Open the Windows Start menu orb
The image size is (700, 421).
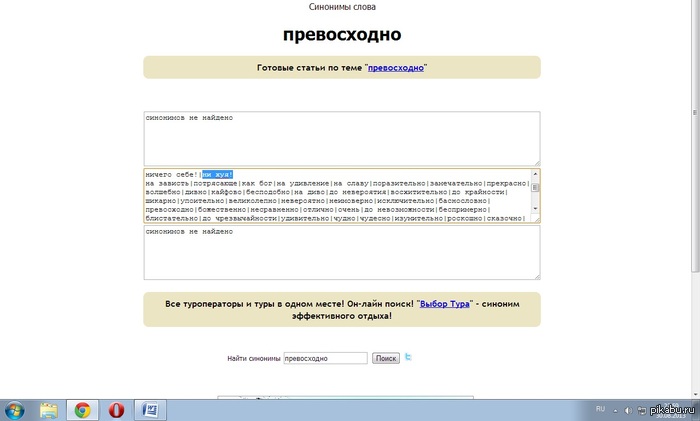(x=15, y=410)
